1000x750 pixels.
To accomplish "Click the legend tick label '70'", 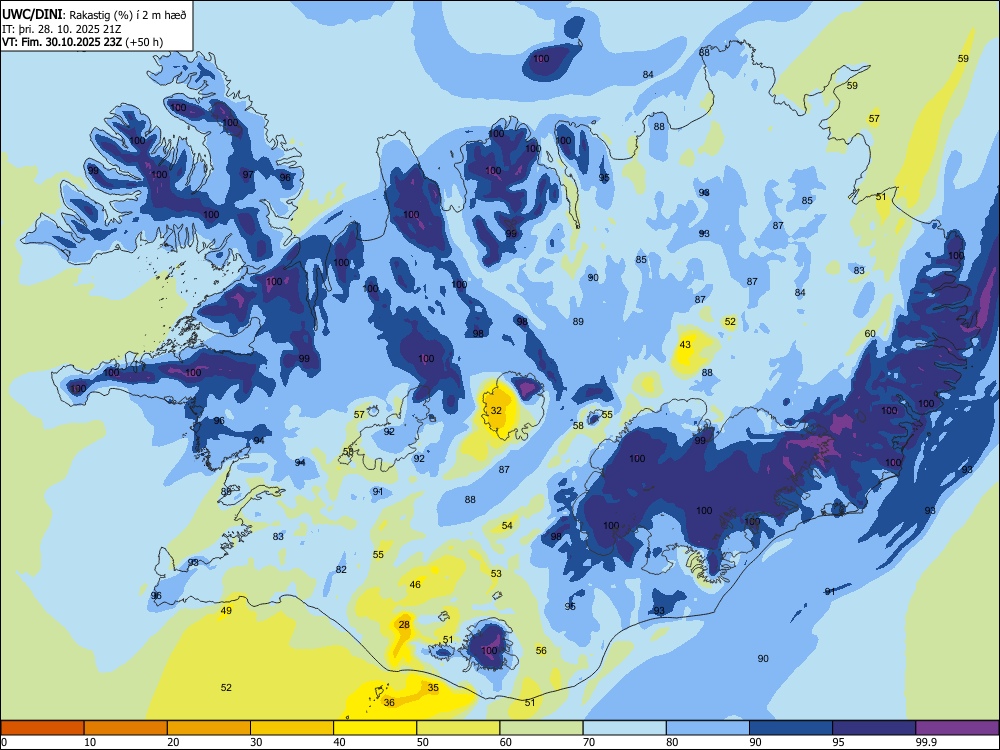I will pyautogui.click(x=589, y=742).
